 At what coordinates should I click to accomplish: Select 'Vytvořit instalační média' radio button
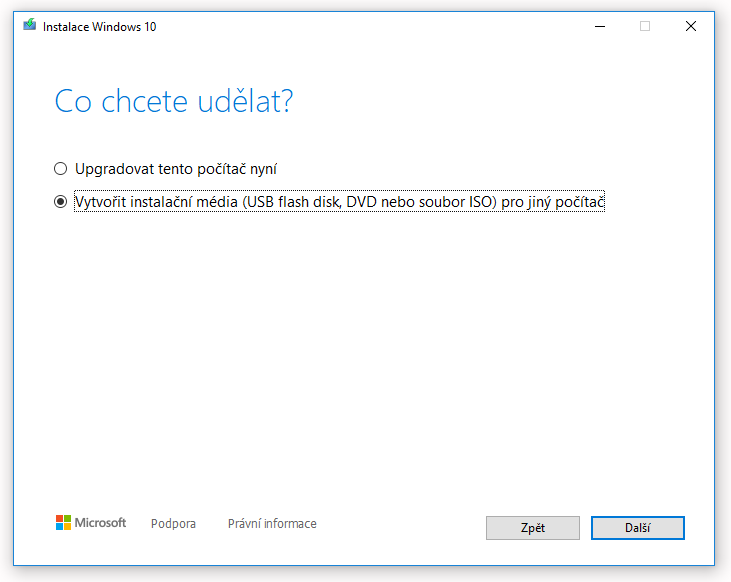[61, 202]
